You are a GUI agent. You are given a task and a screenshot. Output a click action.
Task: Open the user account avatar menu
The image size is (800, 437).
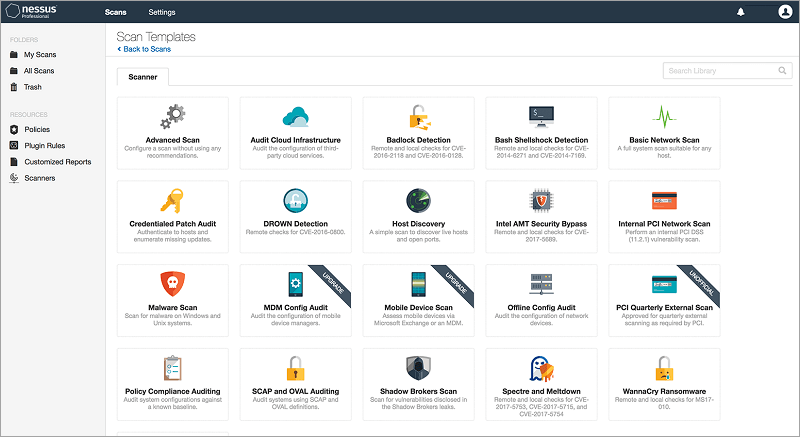click(x=785, y=11)
